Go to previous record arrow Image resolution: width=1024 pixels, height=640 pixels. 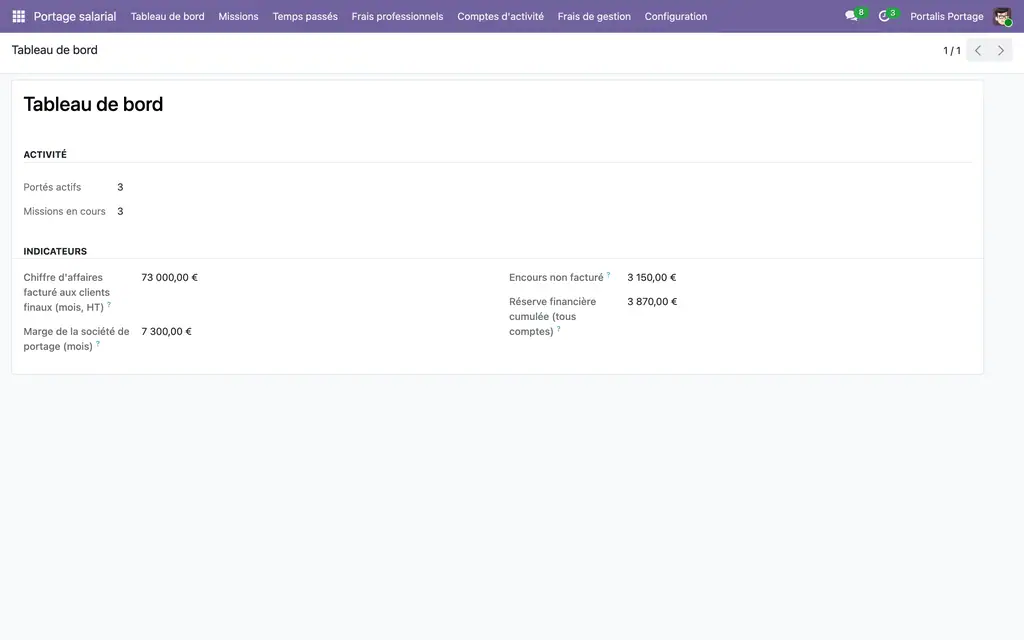click(x=978, y=50)
